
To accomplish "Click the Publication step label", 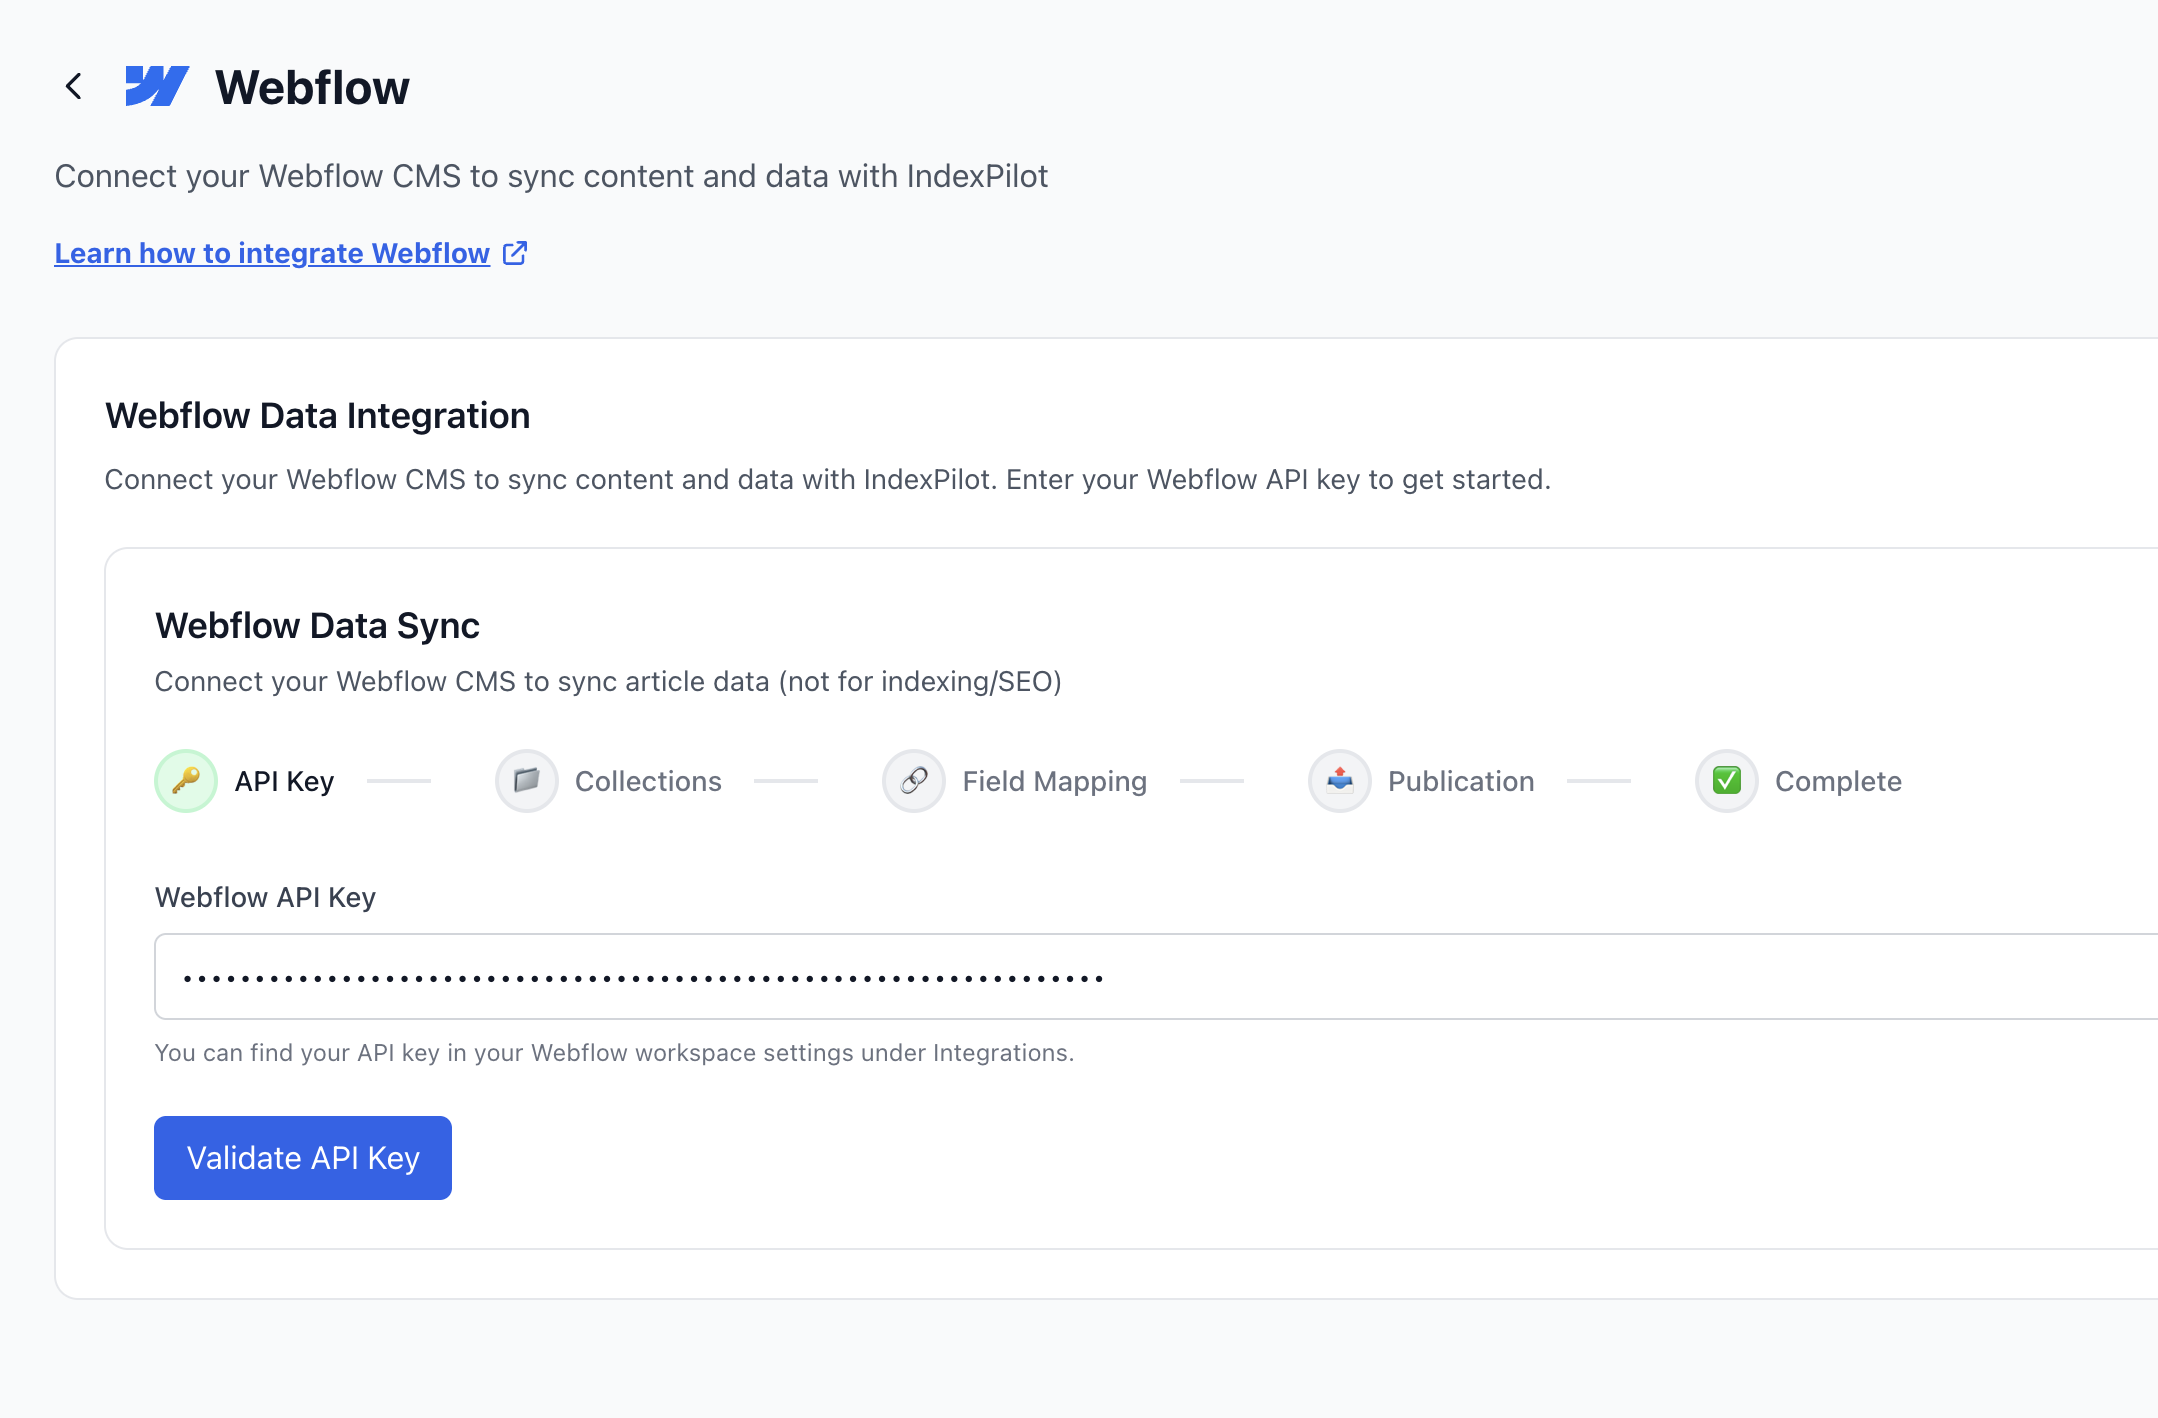I will click(1459, 781).
